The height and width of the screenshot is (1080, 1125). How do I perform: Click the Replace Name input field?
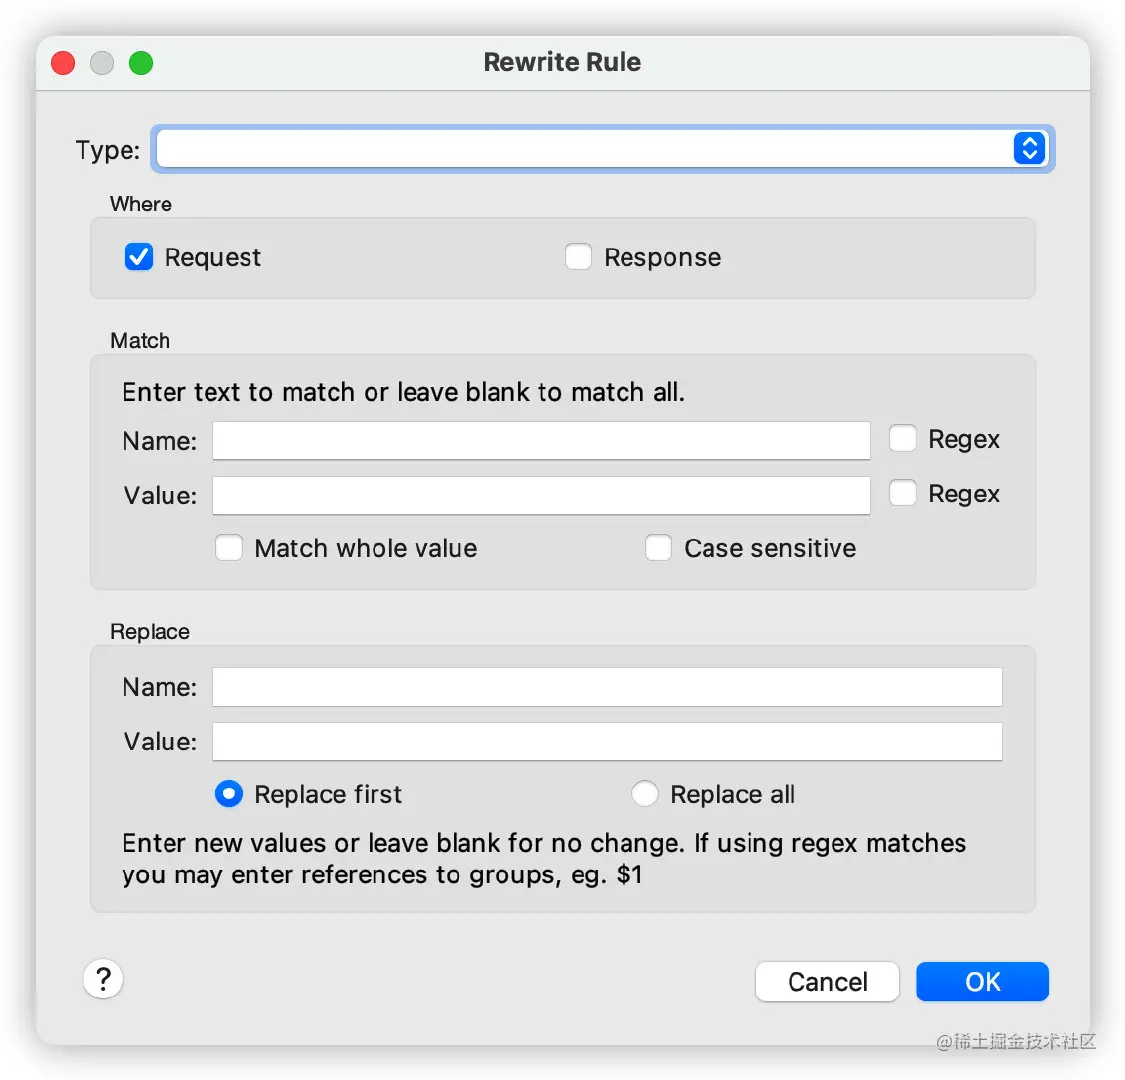pyautogui.click(x=607, y=687)
